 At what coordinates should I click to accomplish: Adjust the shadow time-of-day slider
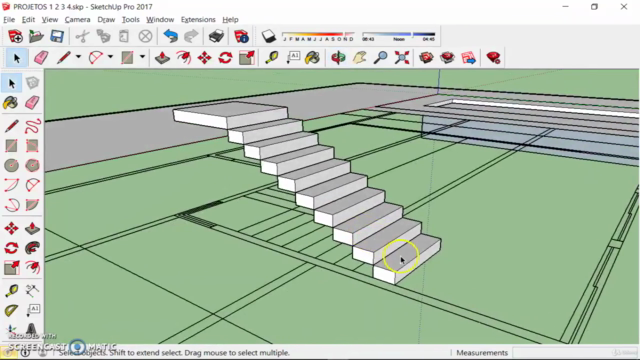pyautogui.click(x=399, y=36)
